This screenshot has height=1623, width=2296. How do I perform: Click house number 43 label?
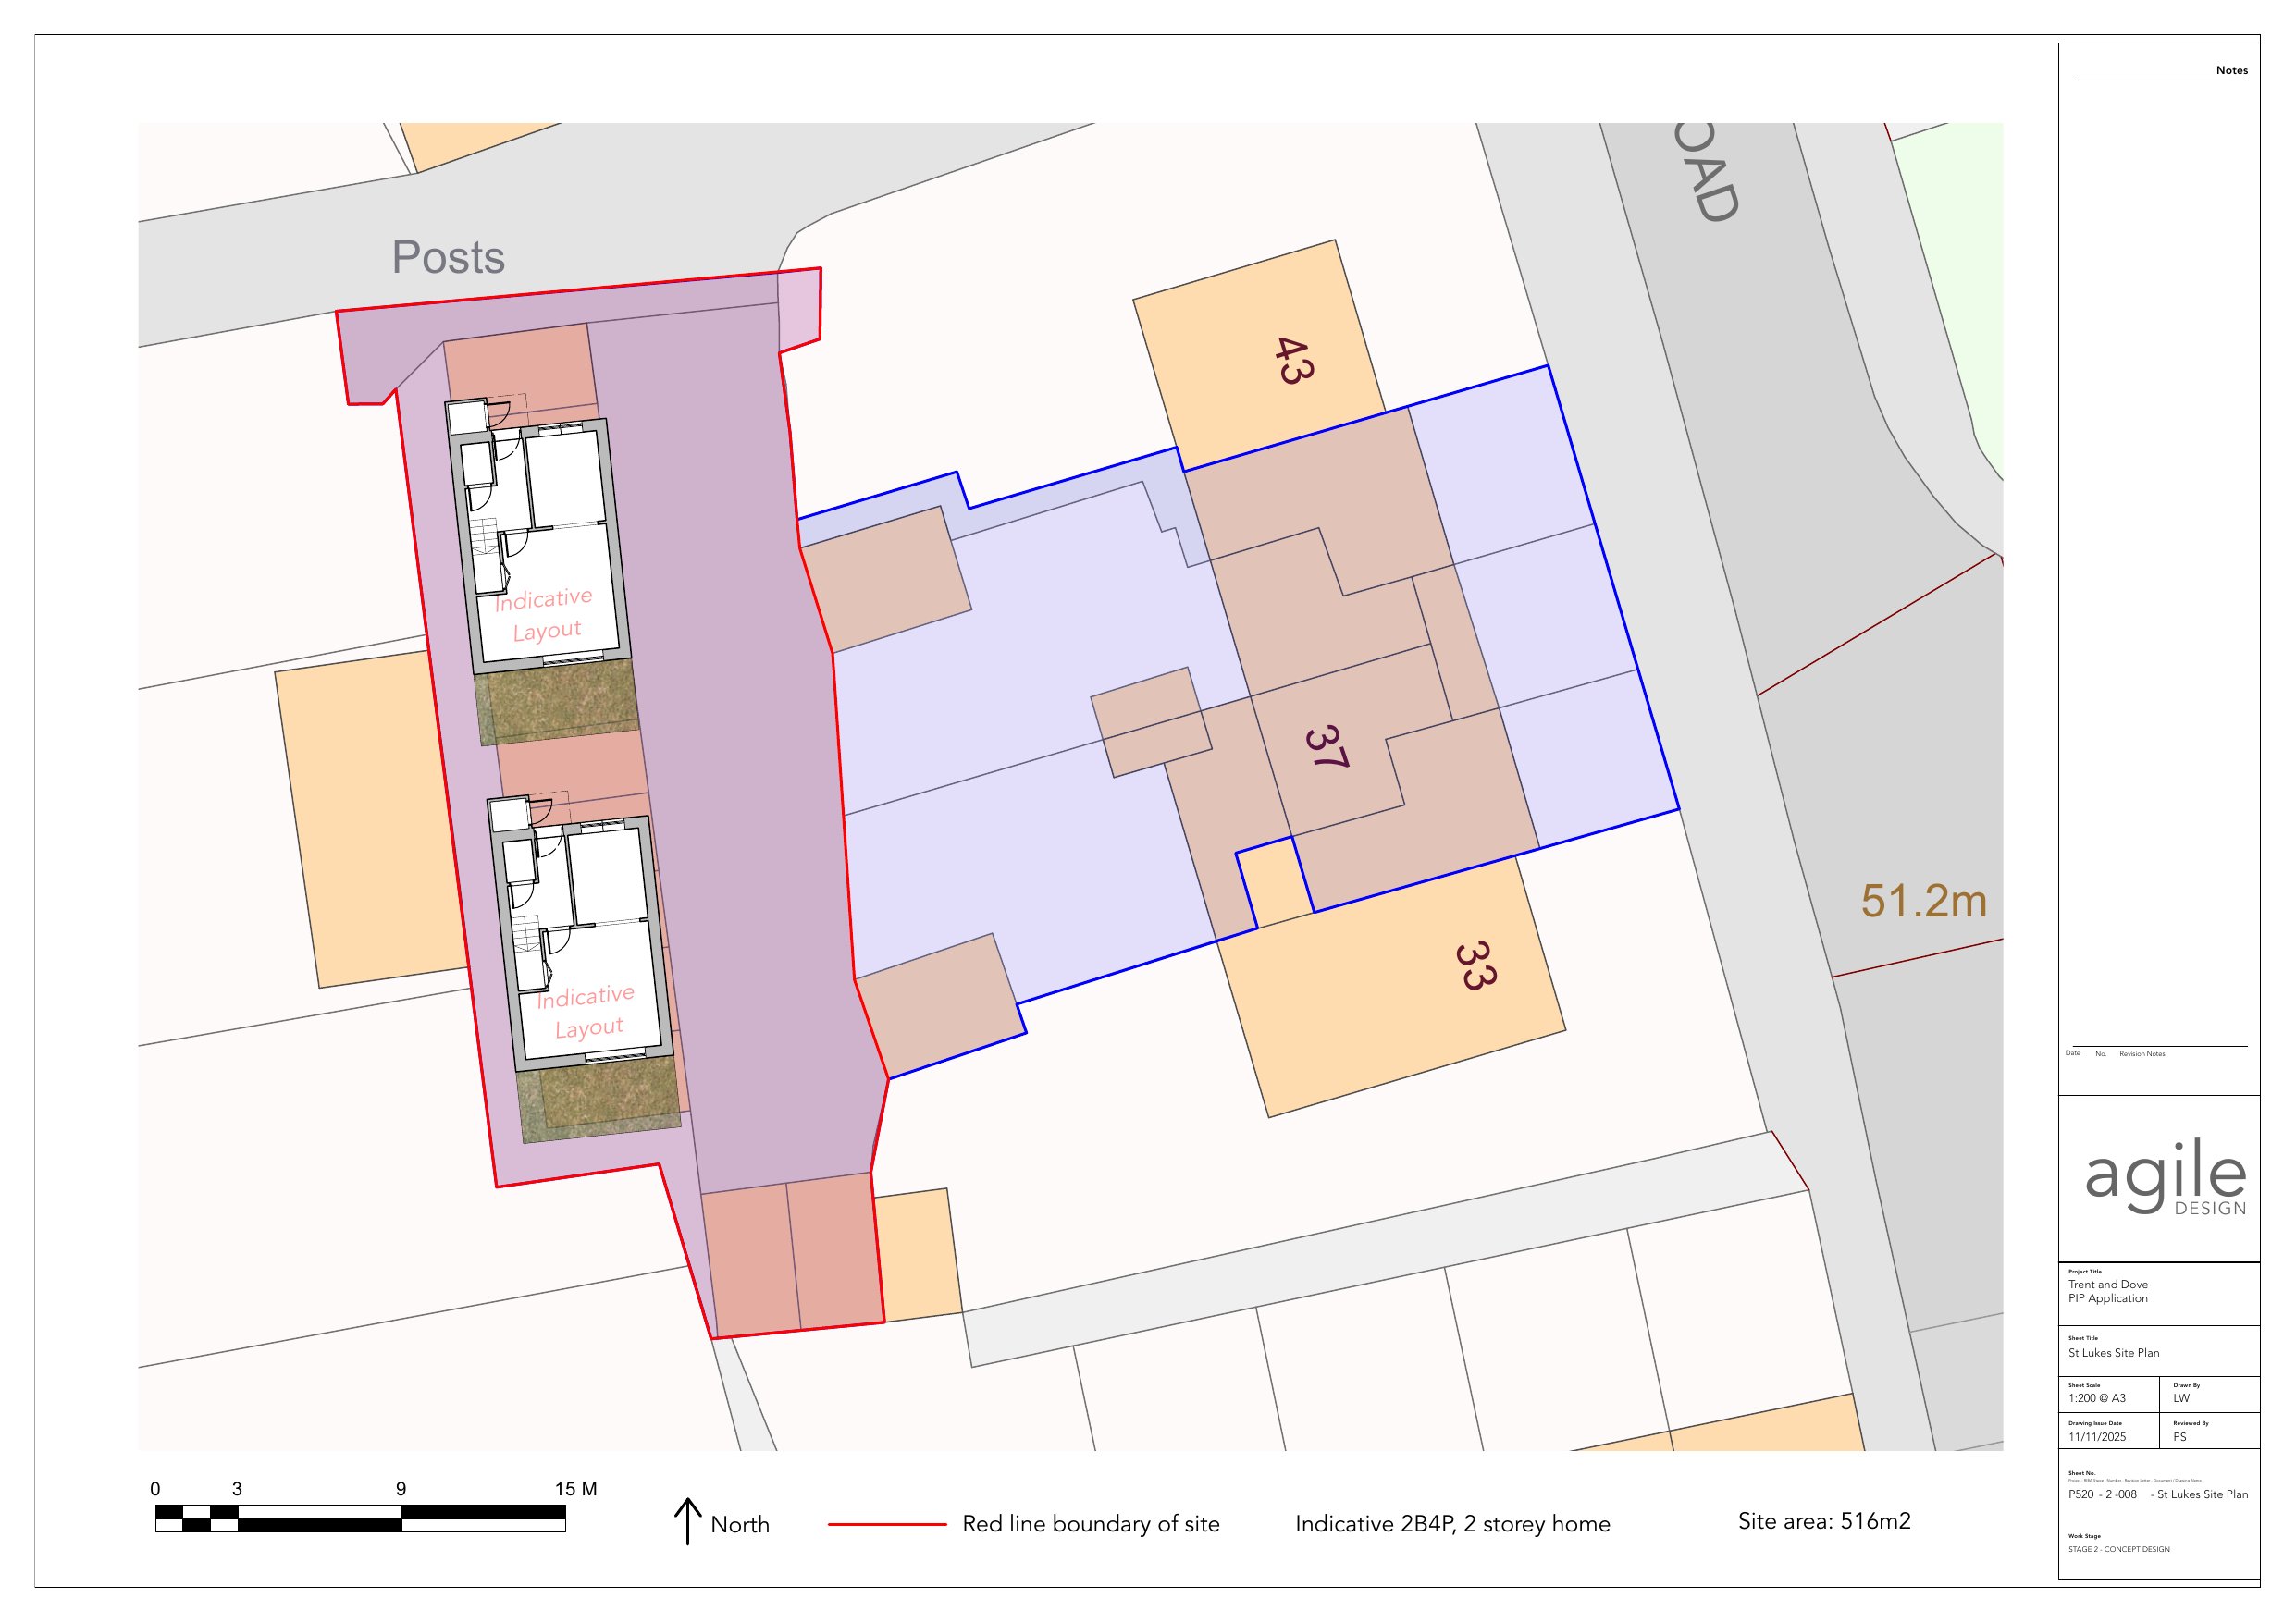(x=1294, y=361)
